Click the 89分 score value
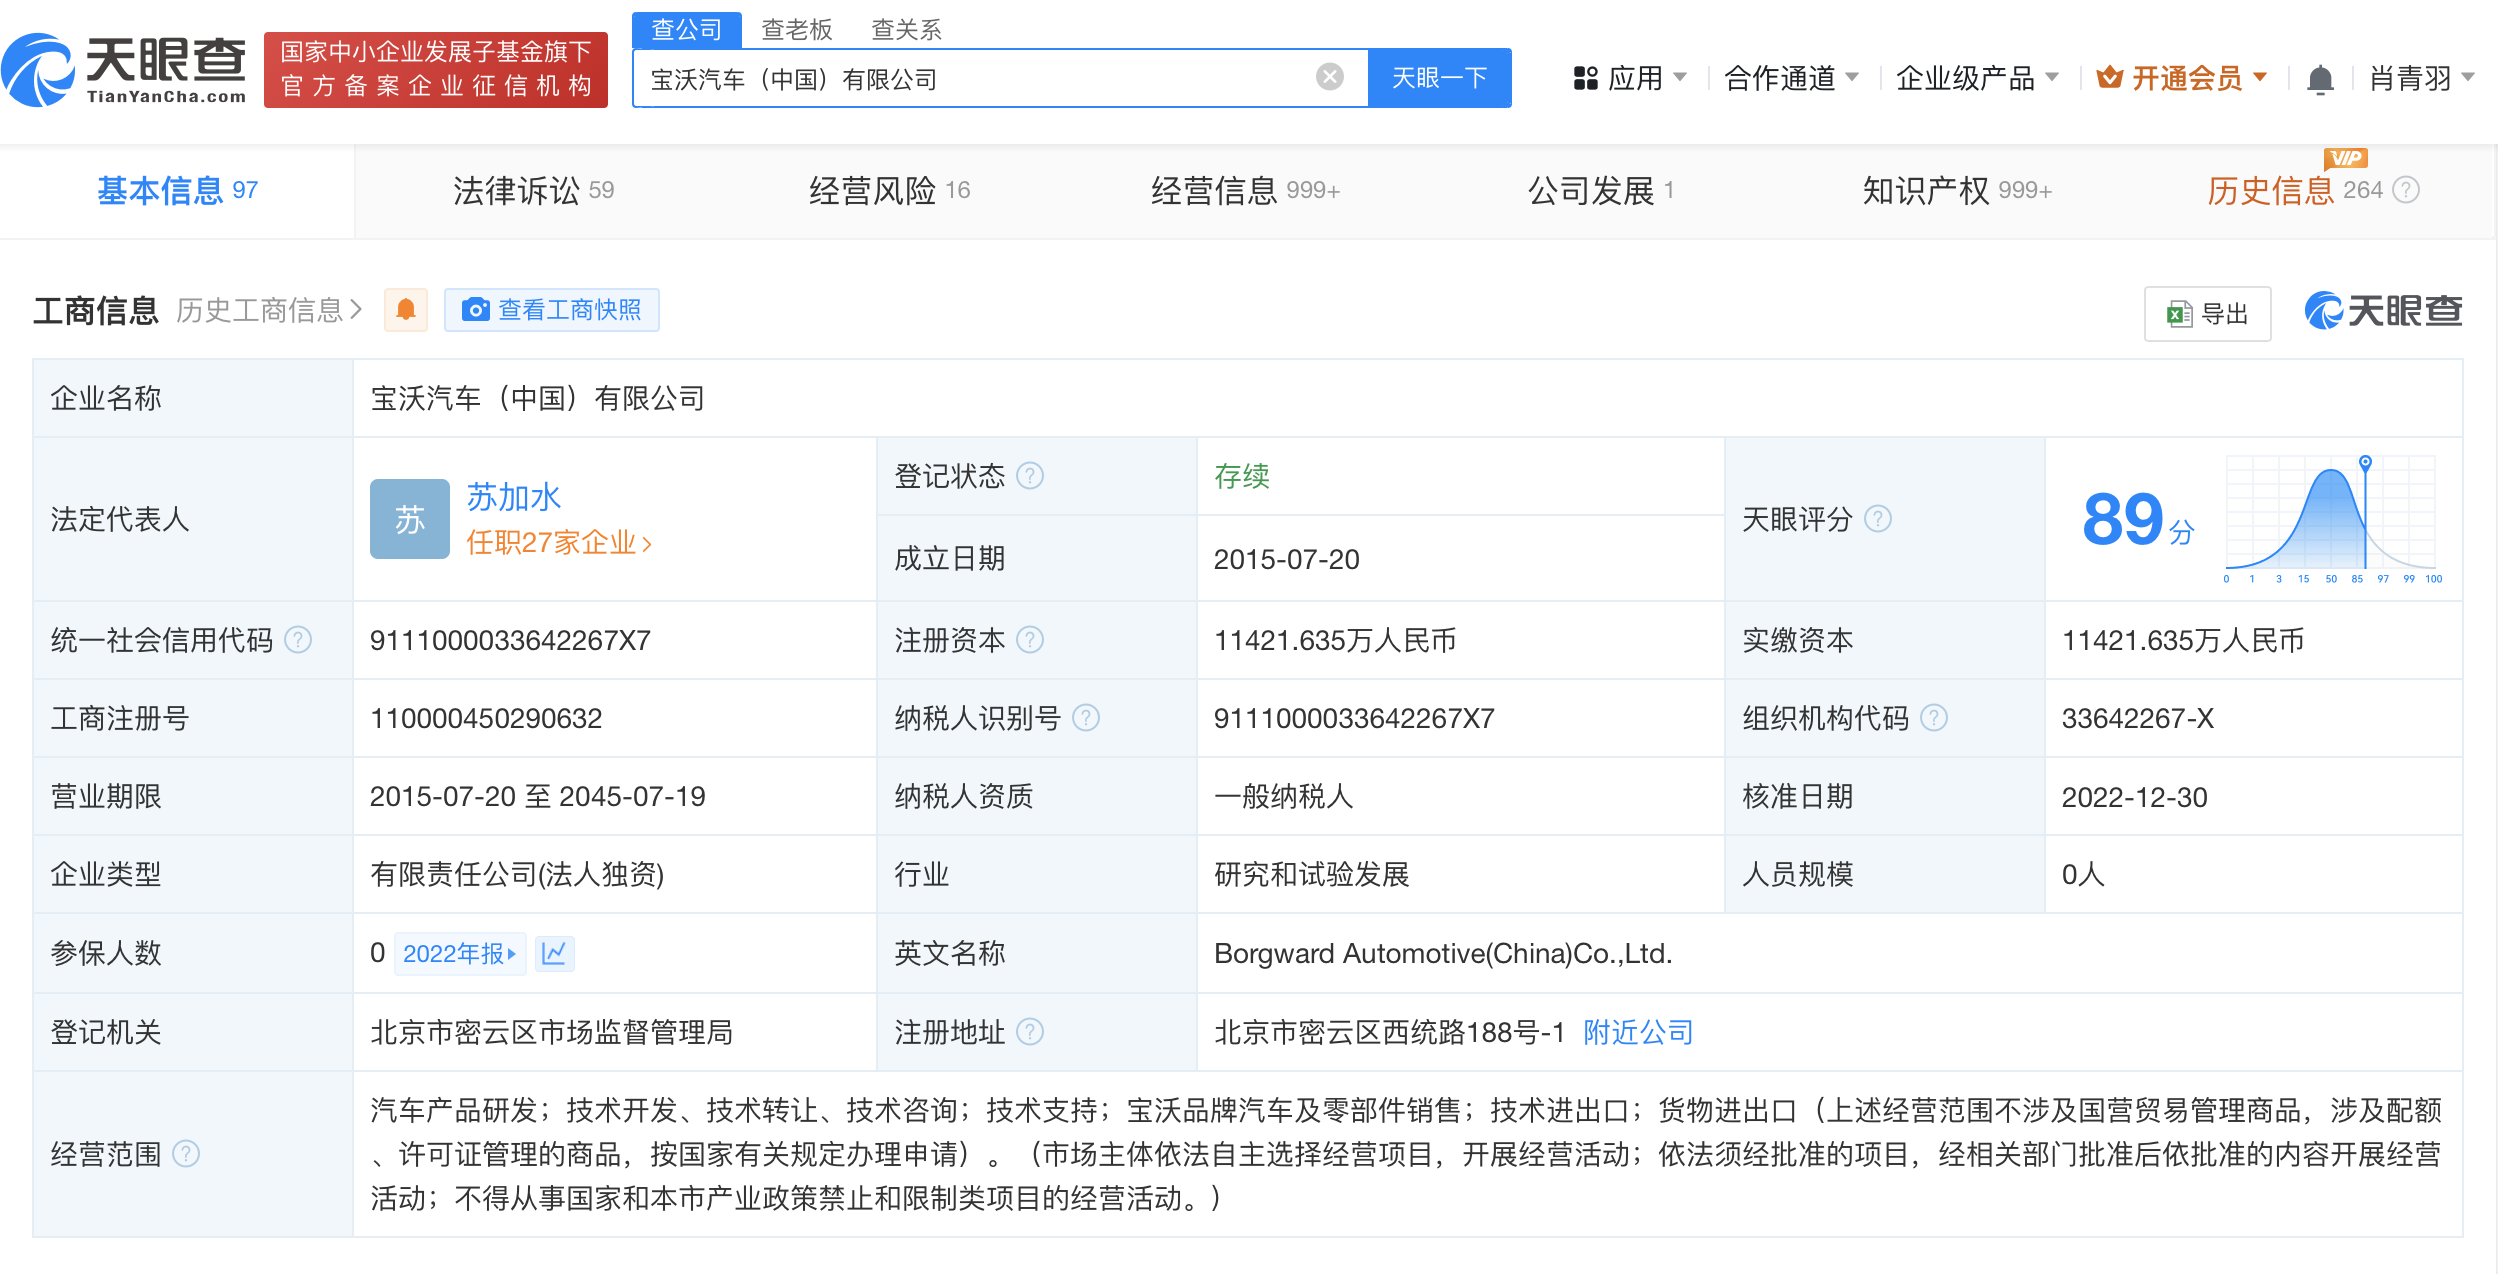The height and width of the screenshot is (1274, 2498). (2138, 520)
